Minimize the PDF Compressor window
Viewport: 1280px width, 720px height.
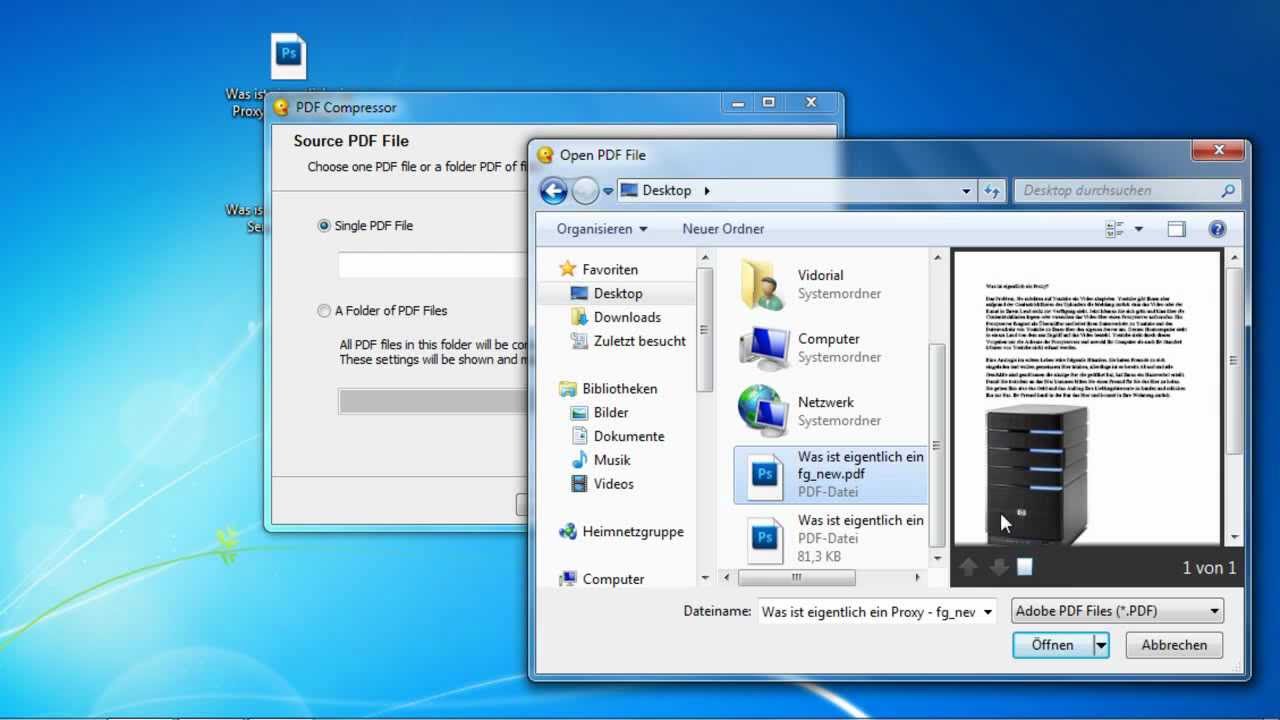738,103
